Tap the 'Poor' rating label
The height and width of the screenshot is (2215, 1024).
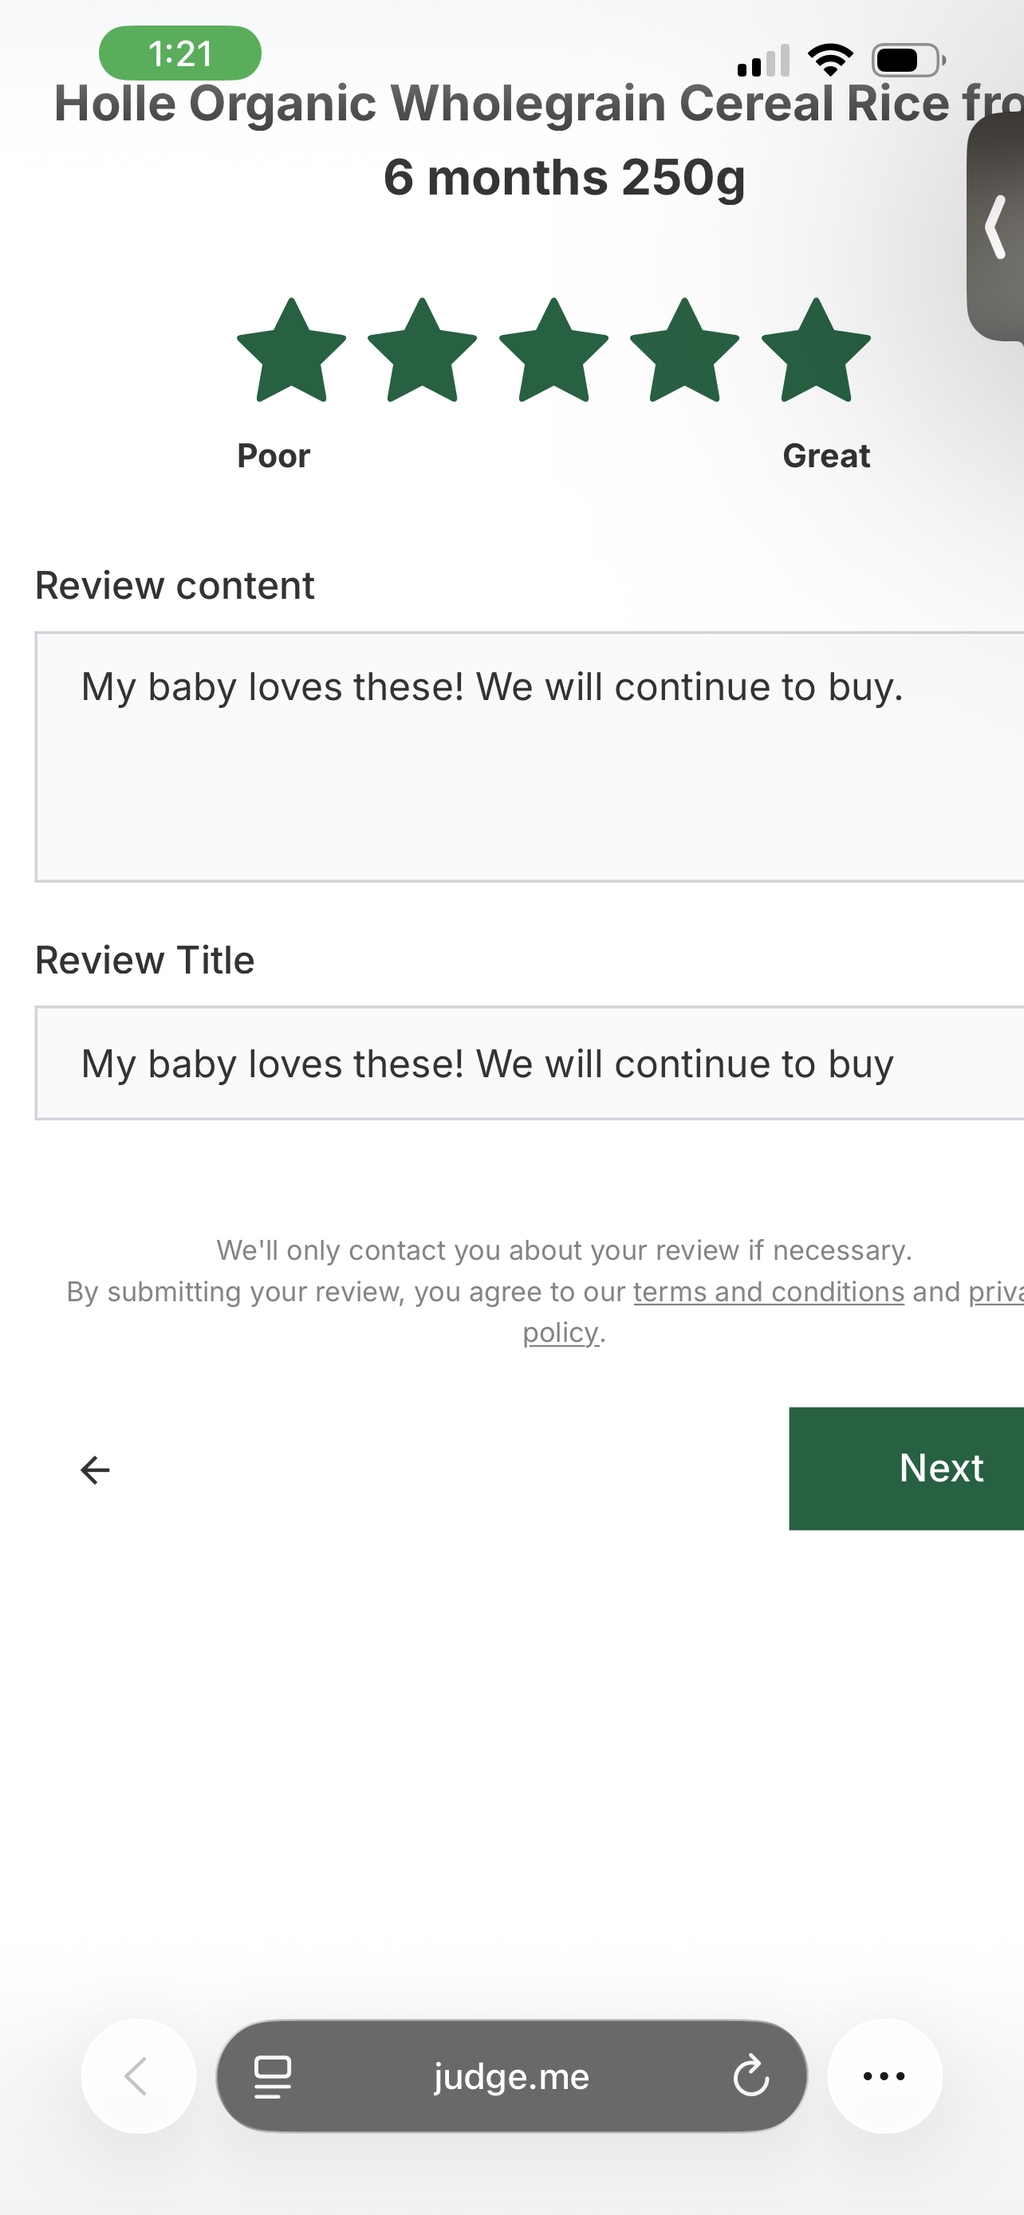click(x=273, y=456)
